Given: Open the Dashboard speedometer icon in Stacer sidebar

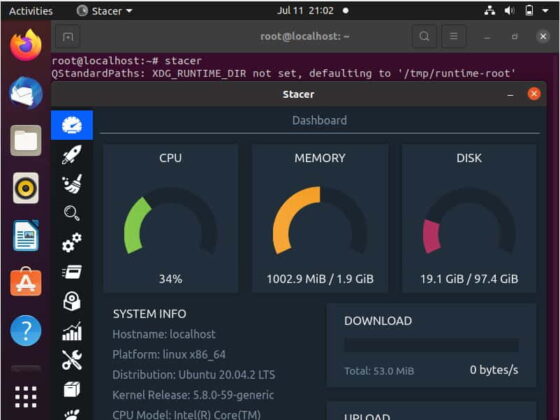Looking at the screenshot, I should tap(72, 125).
